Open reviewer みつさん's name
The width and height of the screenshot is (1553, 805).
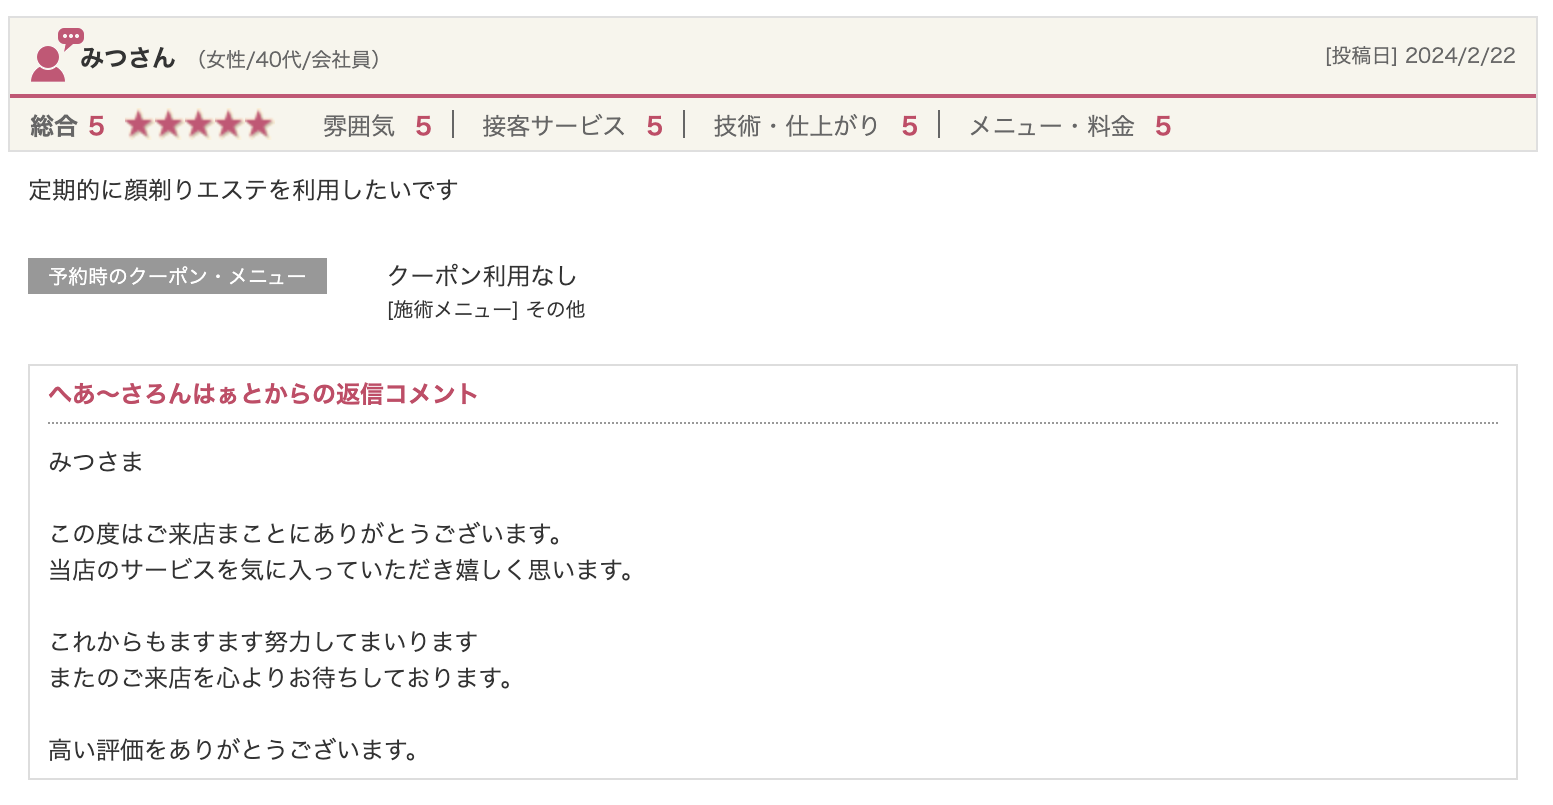pyautogui.click(x=128, y=58)
